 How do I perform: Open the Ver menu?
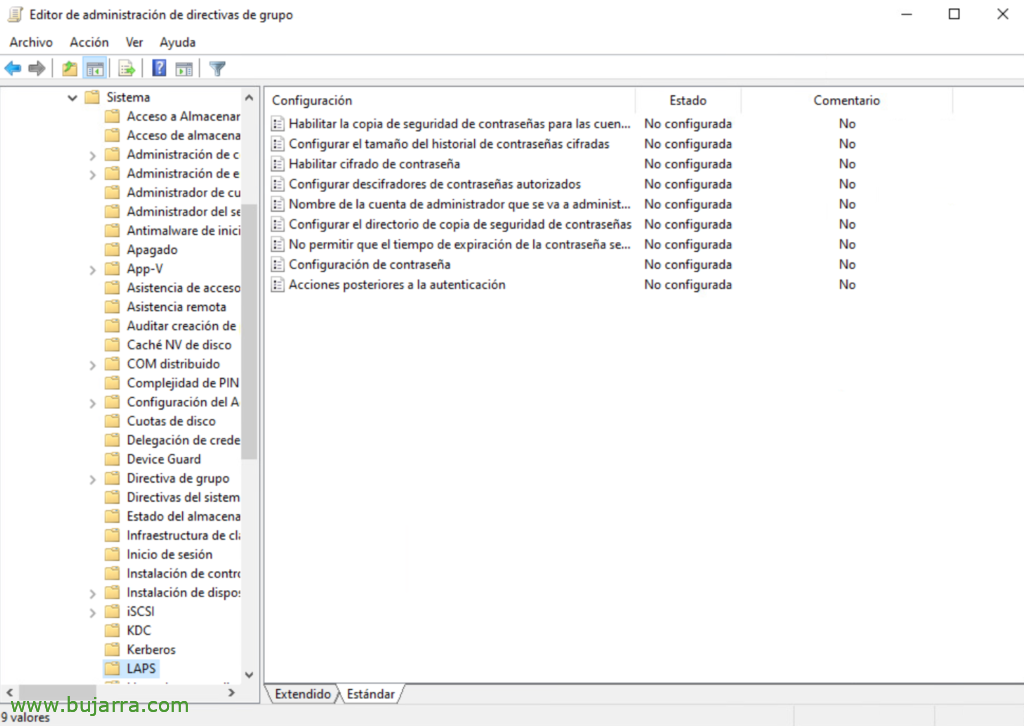[x=134, y=42]
